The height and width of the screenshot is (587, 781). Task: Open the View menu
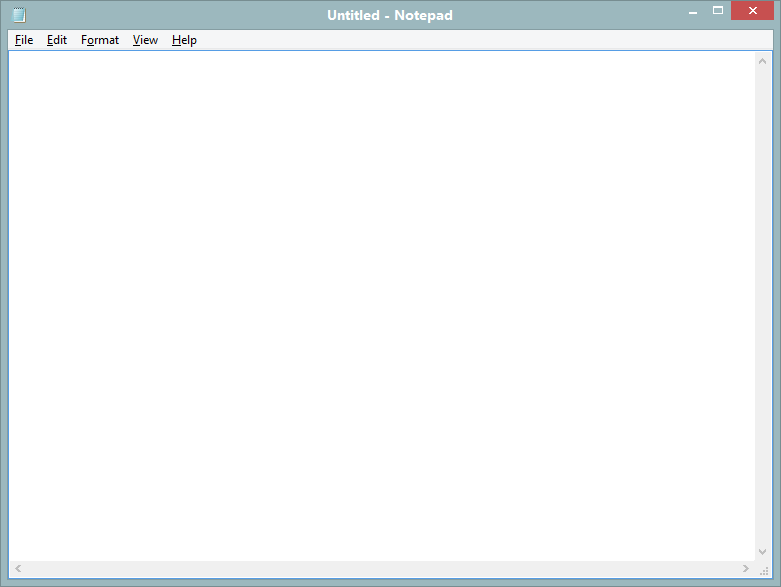pyautogui.click(x=145, y=40)
